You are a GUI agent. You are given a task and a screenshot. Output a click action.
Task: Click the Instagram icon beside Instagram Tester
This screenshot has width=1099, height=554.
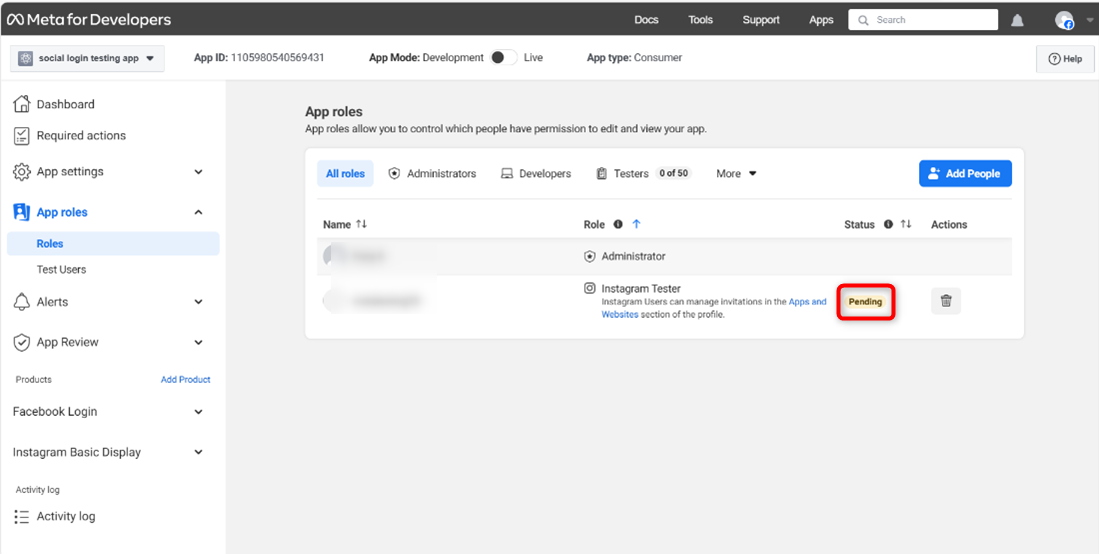590,288
